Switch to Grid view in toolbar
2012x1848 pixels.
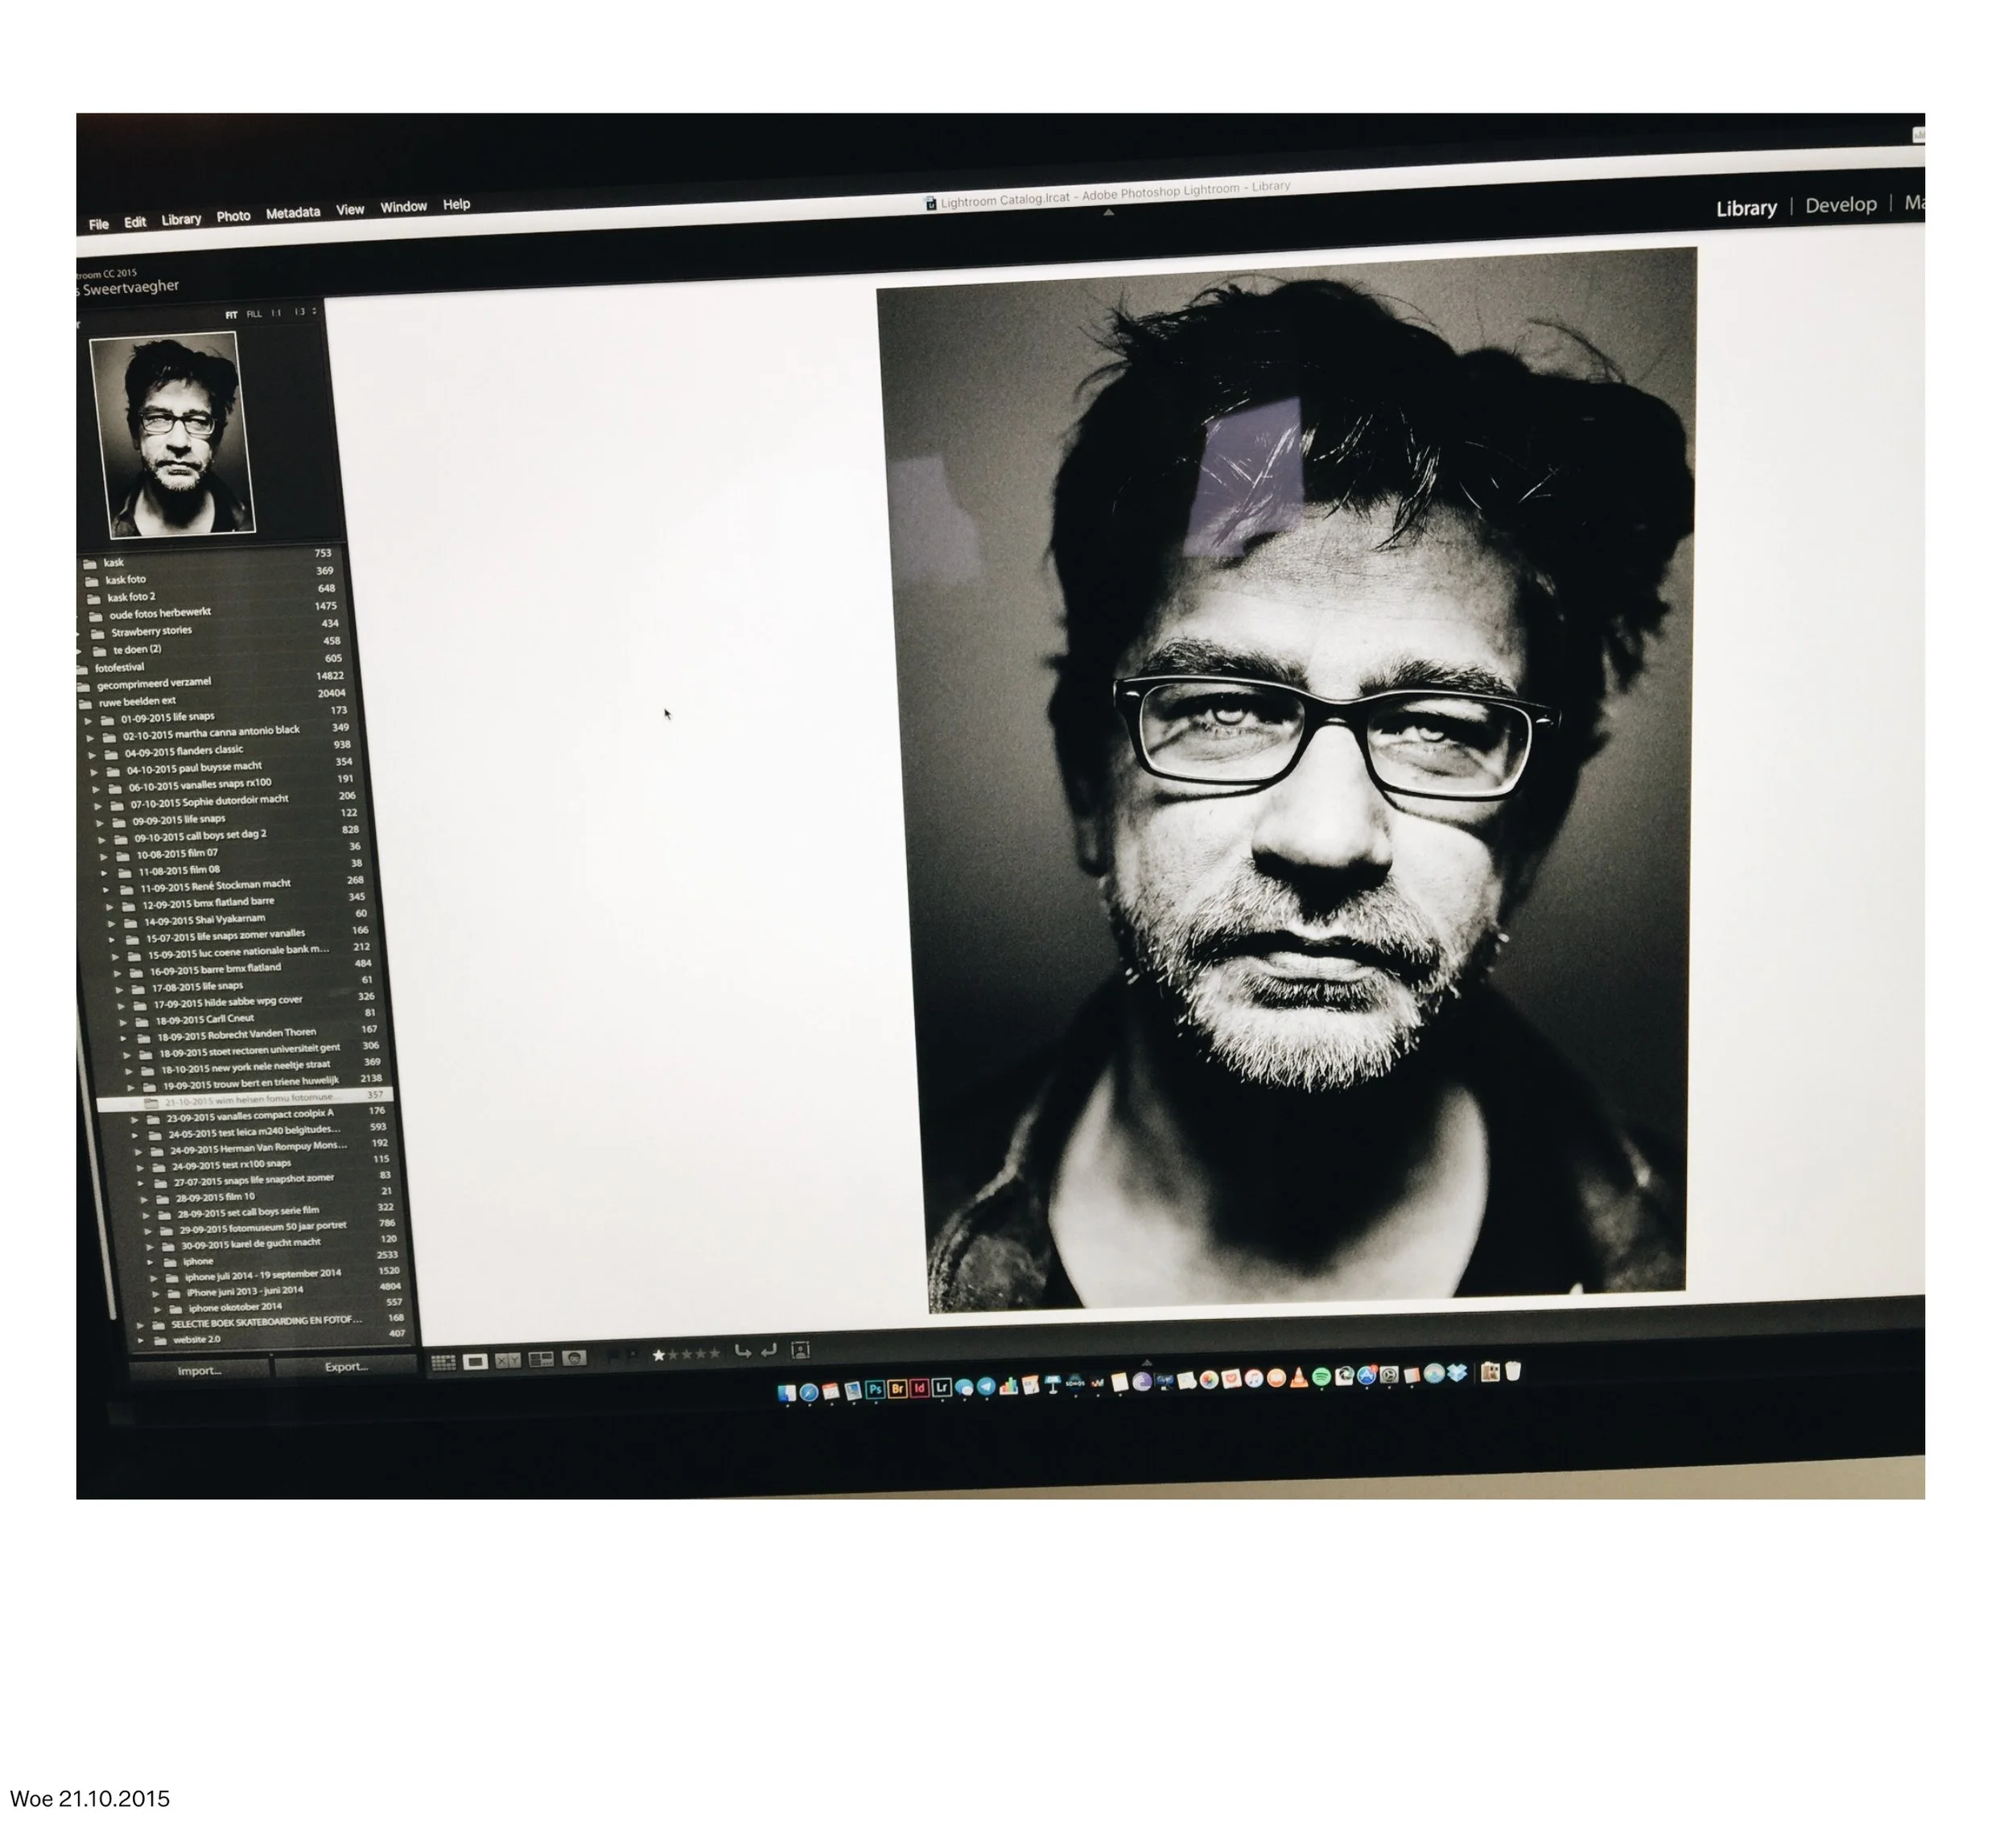coord(443,1362)
